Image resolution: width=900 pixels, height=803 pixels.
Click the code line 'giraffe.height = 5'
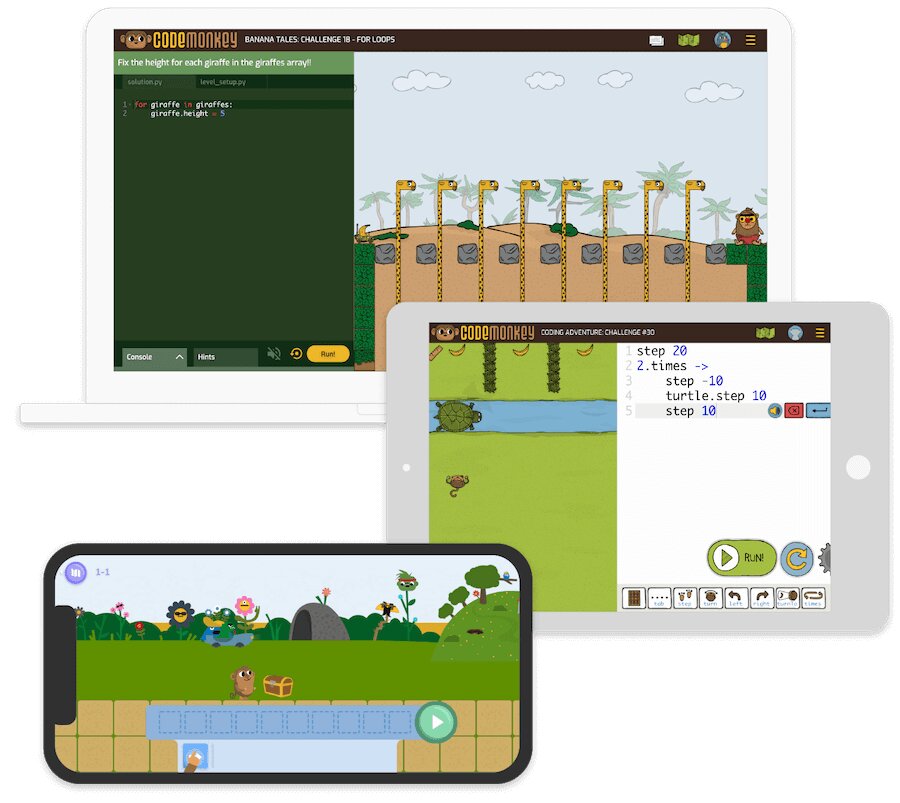point(188,114)
